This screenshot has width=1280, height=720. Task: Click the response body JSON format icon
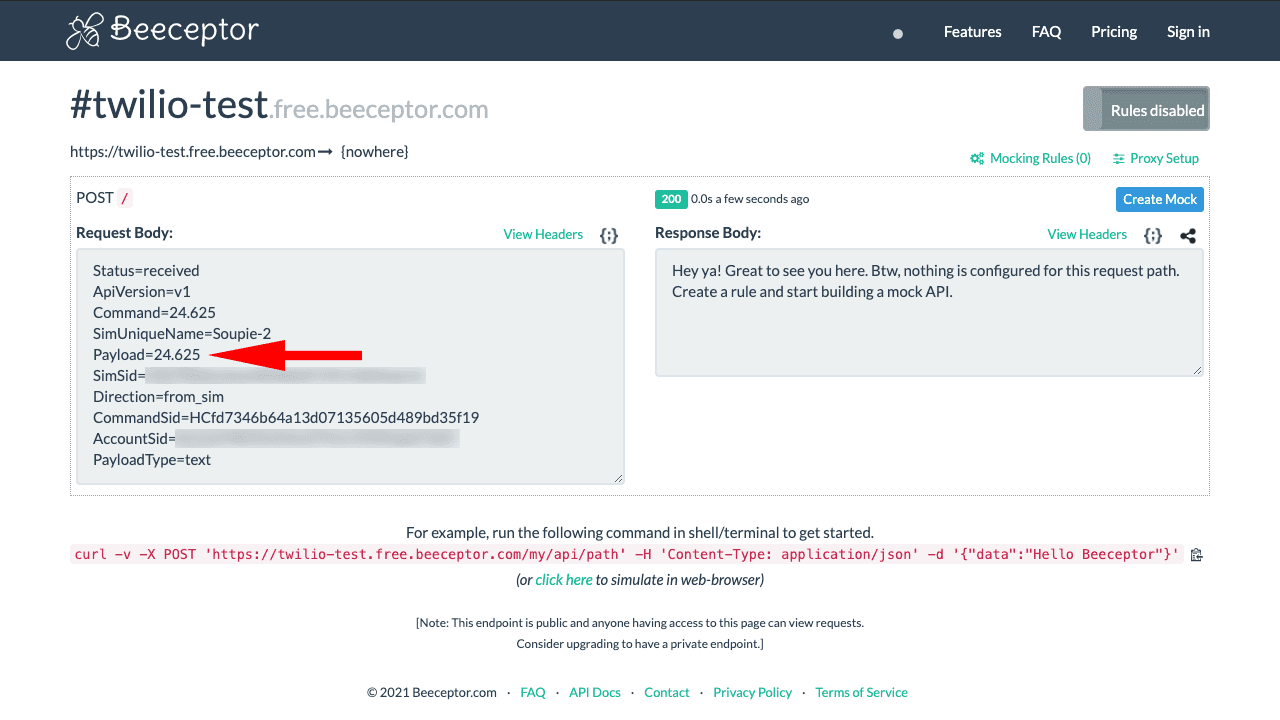pyautogui.click(x=1153, y=235)
